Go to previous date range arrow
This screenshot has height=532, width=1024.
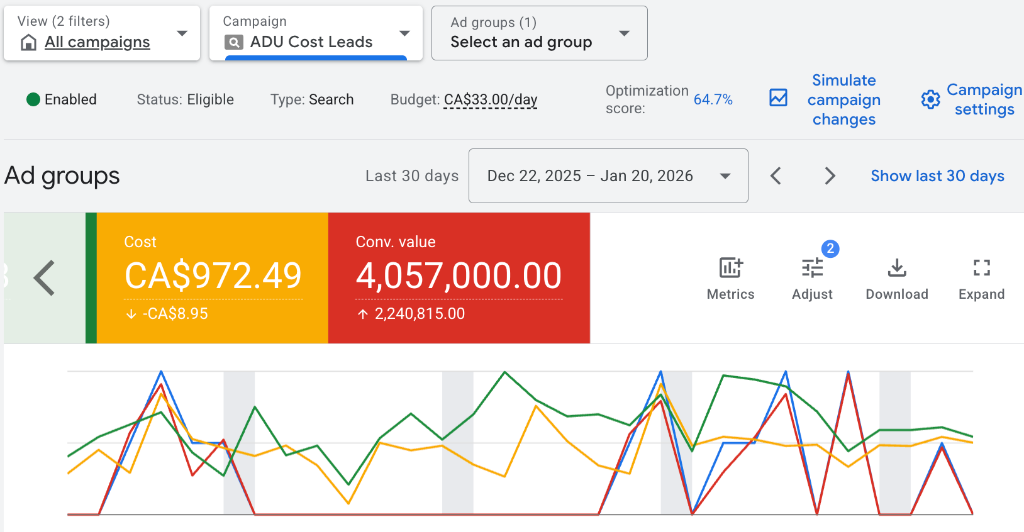click(776, 176)
